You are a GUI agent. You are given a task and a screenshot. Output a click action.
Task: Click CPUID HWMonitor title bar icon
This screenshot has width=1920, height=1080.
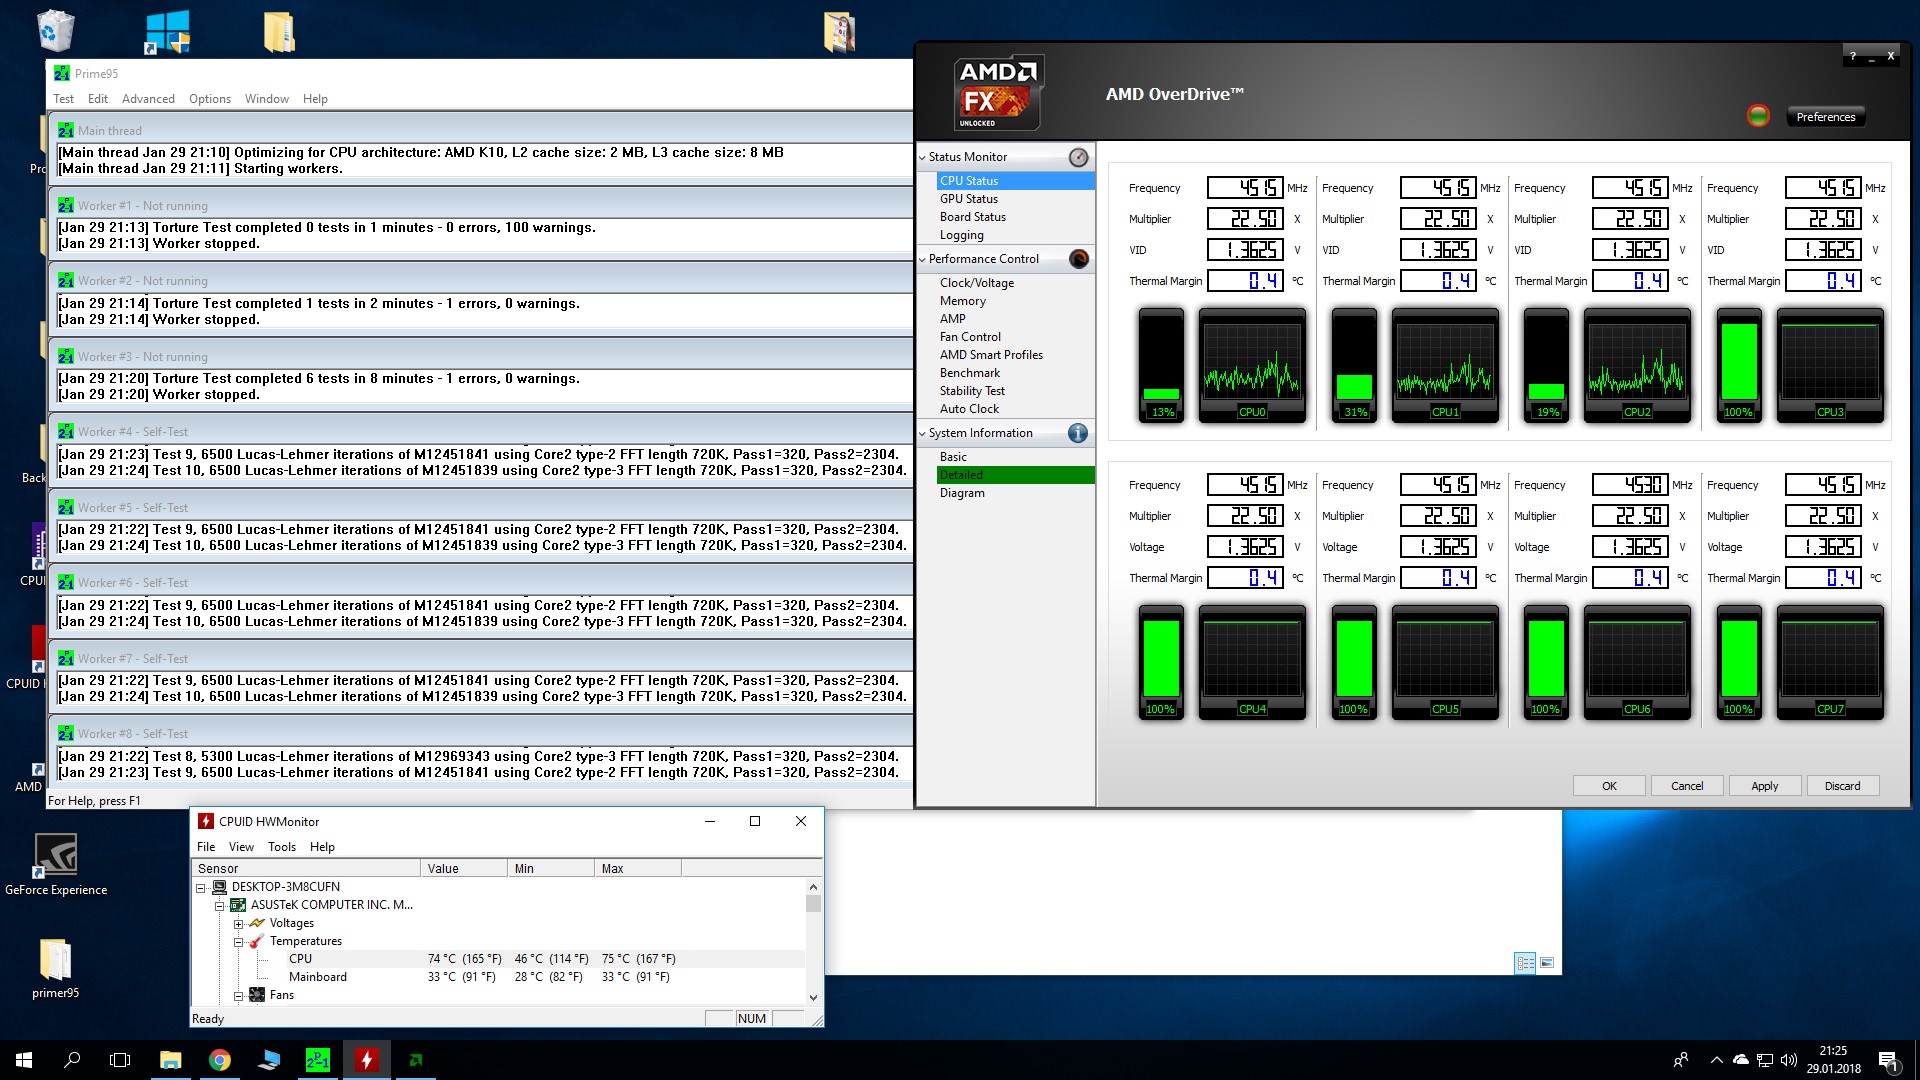coord(205,821)
